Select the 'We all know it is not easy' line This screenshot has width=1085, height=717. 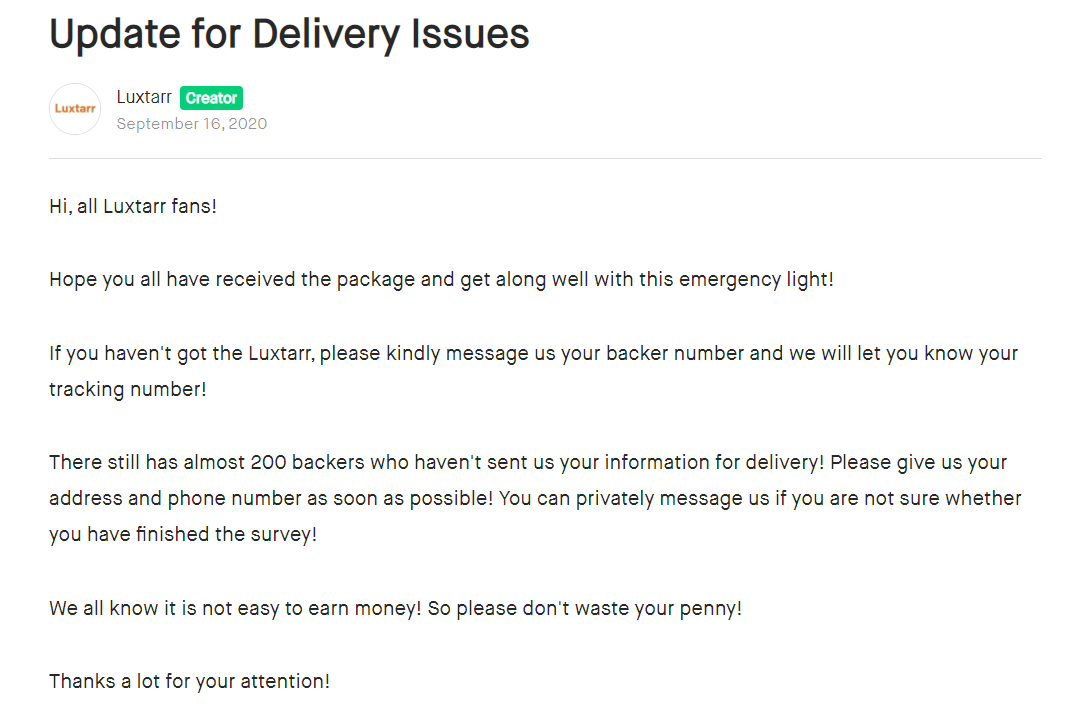click(395, 608)
